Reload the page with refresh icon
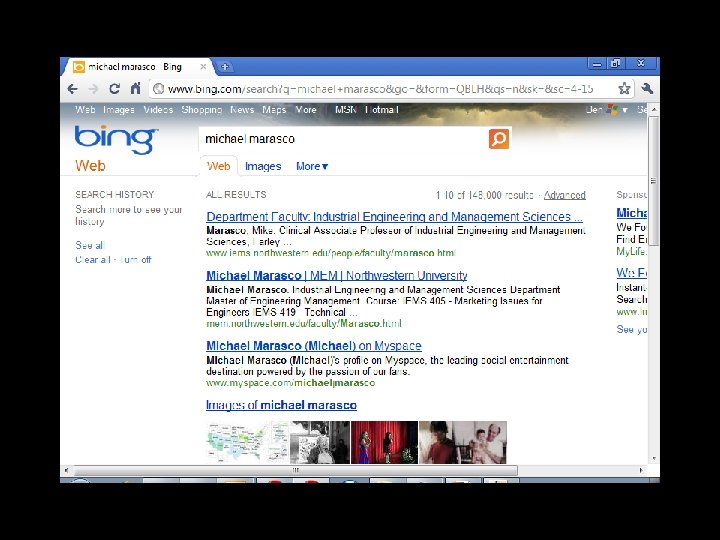The height and width of the screenshot is (540, 720). [x=114, y=89]
